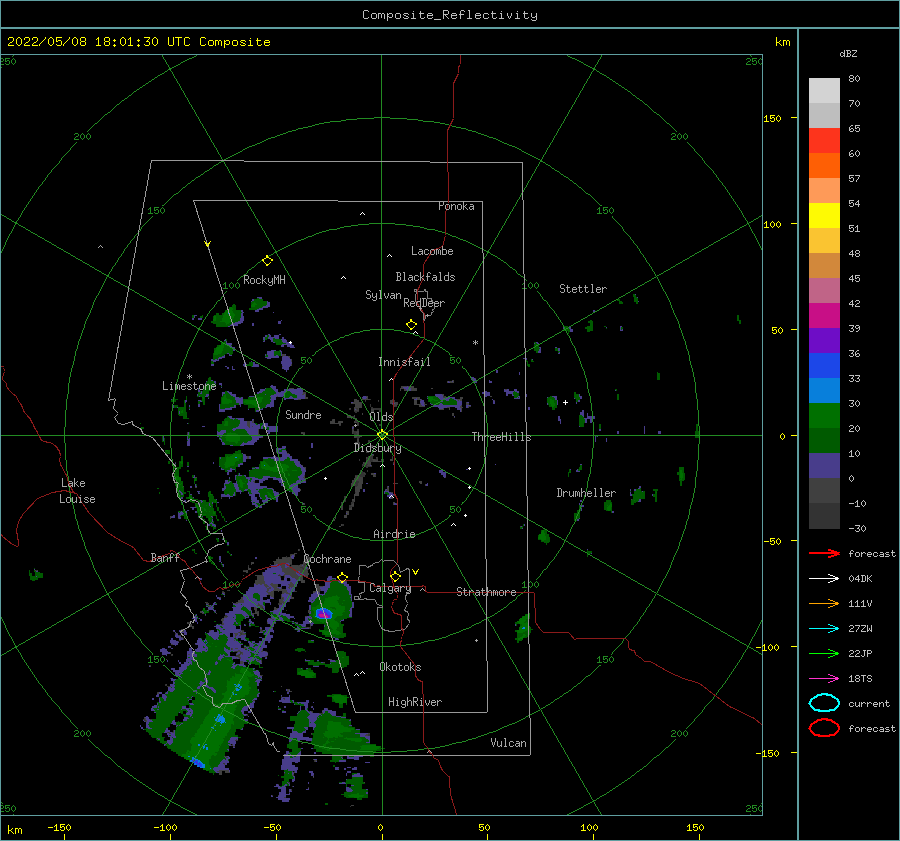This screenshot has width=900, height=841.
Task: Click the white asterisk marker above Limestone
Action: 189,377
